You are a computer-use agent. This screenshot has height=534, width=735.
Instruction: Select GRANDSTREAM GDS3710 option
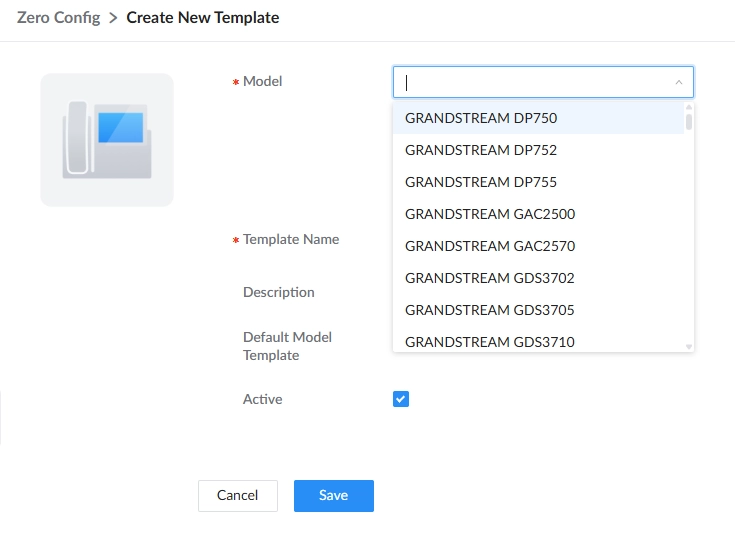pyautogui.click(x=538, y=341)
